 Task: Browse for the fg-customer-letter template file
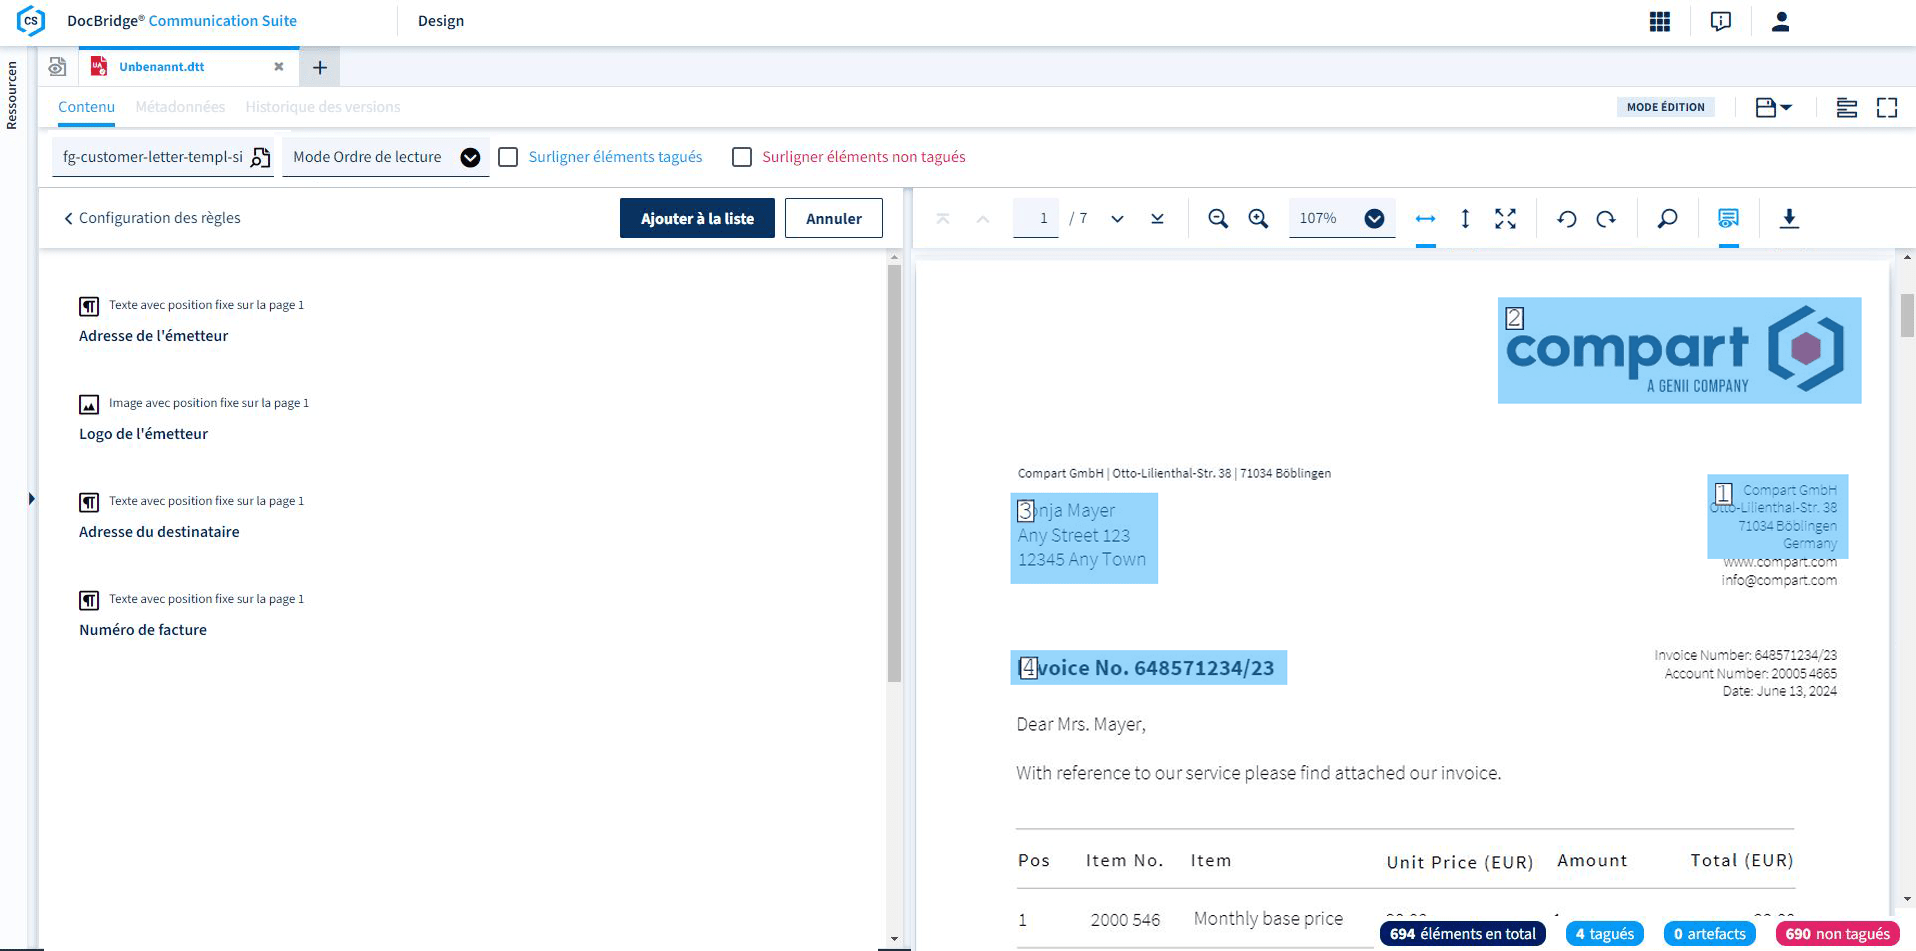click(261, 157)
